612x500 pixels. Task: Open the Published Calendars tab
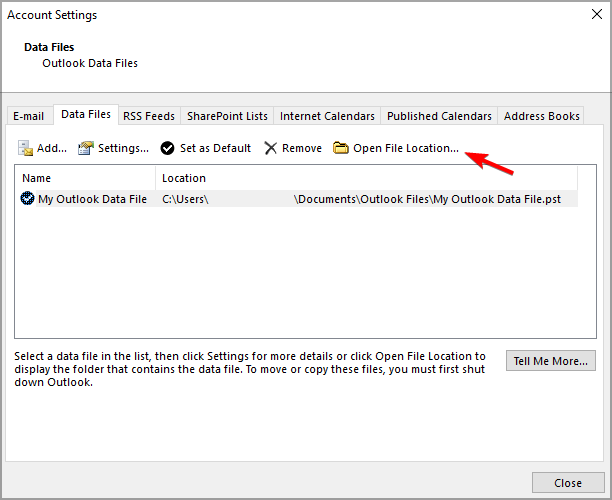[x=439, y=116]
